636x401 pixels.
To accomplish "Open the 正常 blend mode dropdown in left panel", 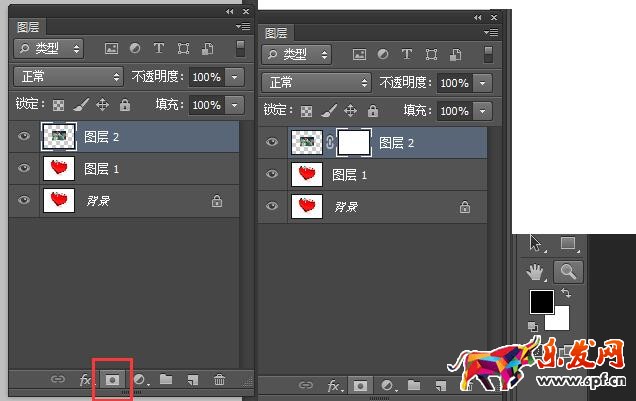I will click(x=68, y=76).
